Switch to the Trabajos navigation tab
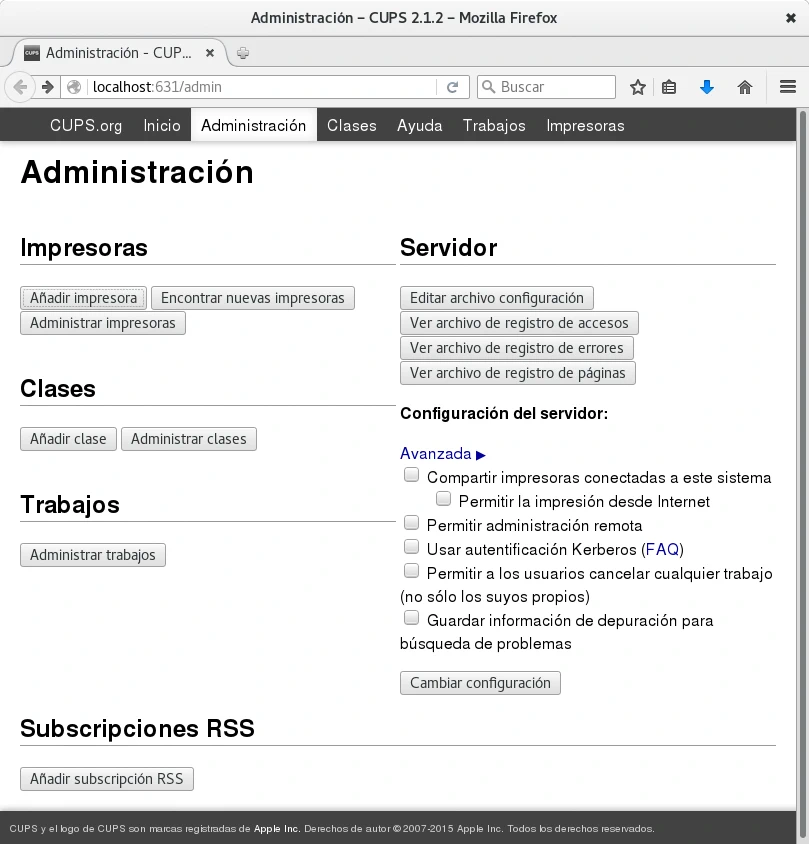The image size is (809, 844). click(494, 126)
